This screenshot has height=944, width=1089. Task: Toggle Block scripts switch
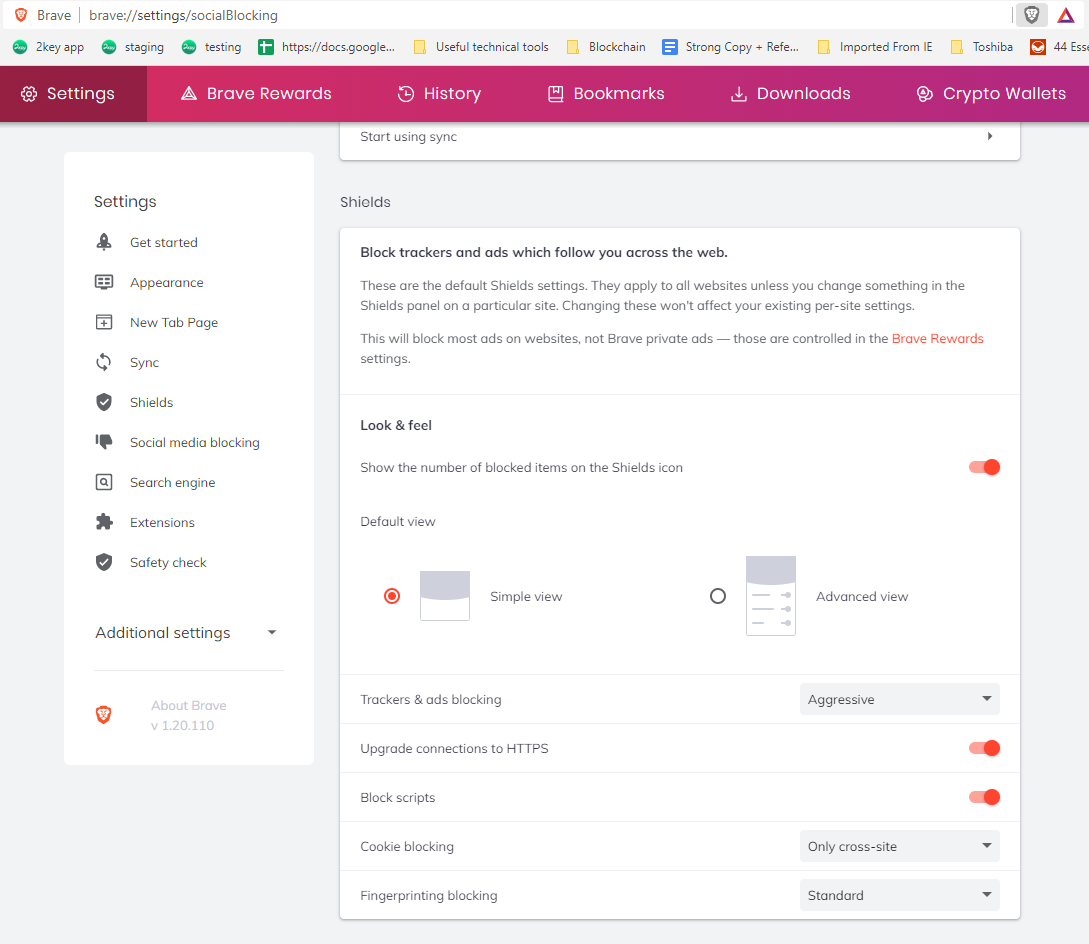(x=984, y=797)
